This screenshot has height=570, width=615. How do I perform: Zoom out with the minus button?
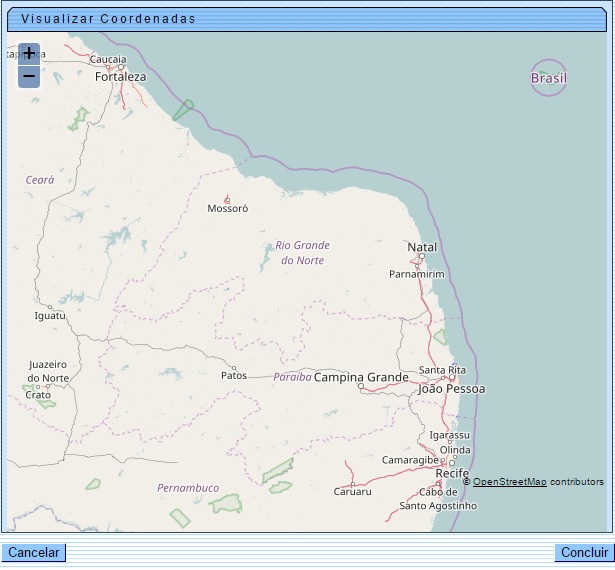[x=29, y=76]
